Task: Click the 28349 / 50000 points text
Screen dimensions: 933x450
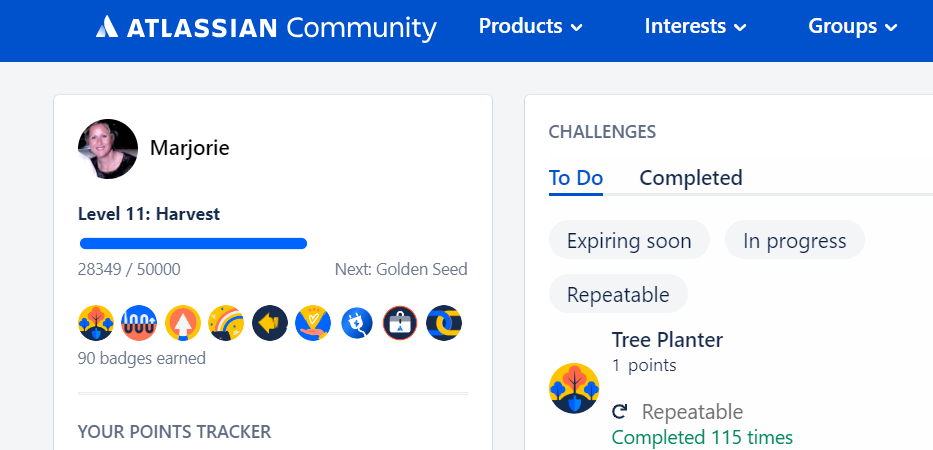Action: [x=129, y=270]
